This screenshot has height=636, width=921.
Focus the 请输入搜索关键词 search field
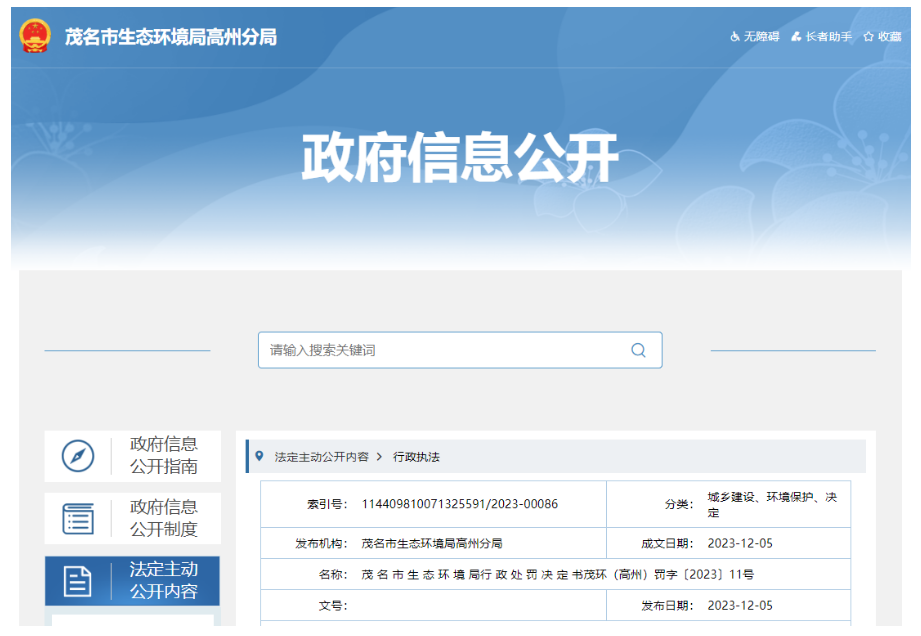(440, 350)
